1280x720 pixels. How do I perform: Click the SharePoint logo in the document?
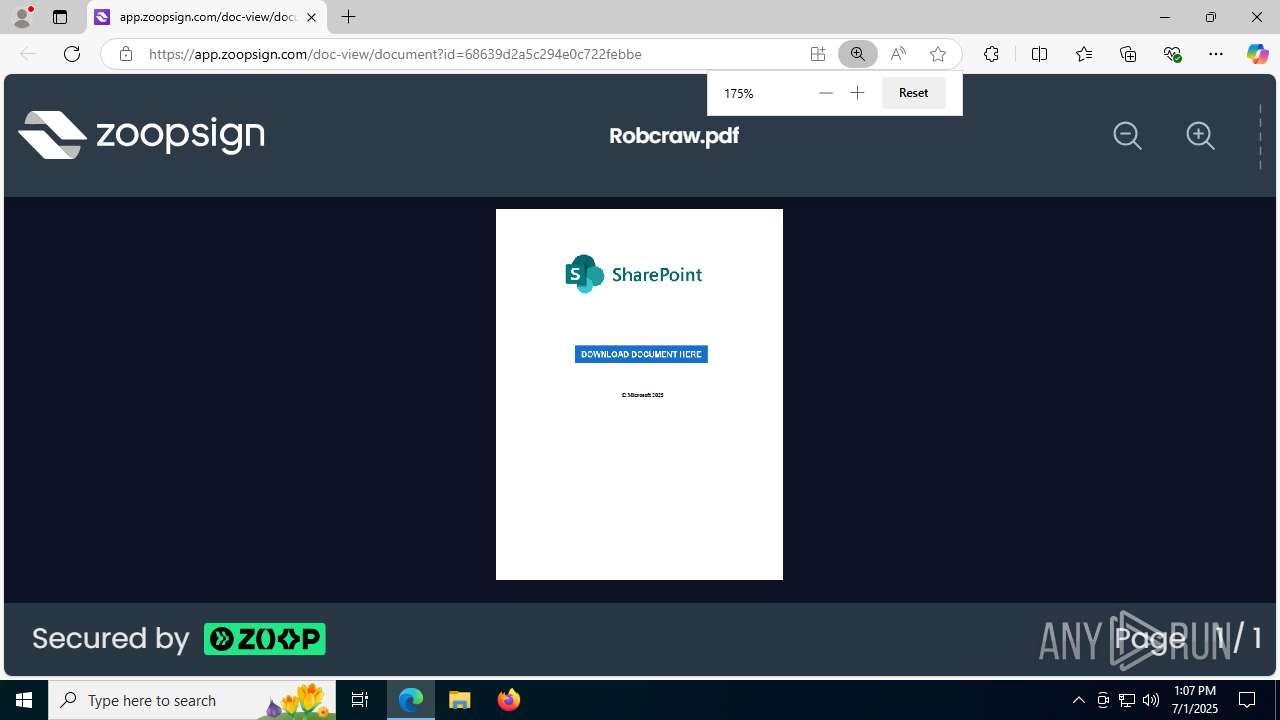coord(634,274)
